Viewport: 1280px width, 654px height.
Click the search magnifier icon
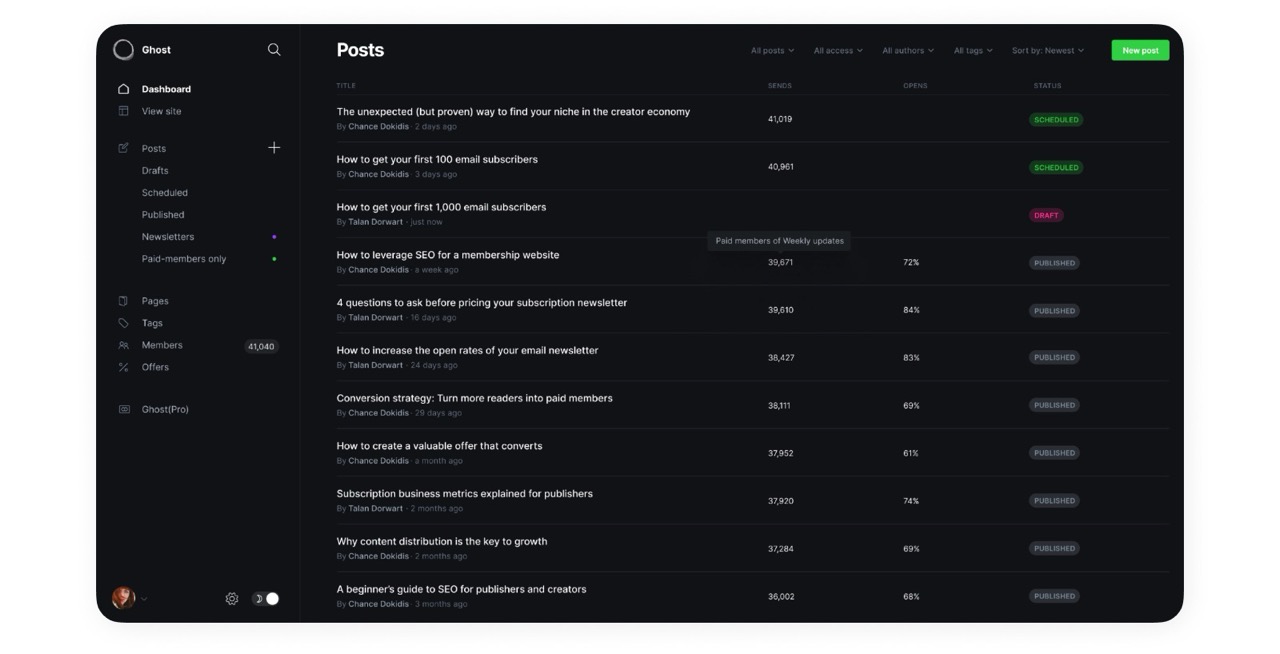click(x=274, y=49)
